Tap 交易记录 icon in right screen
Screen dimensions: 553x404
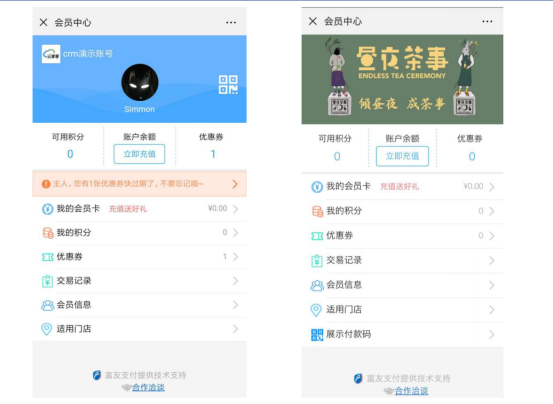click(317, 261)
